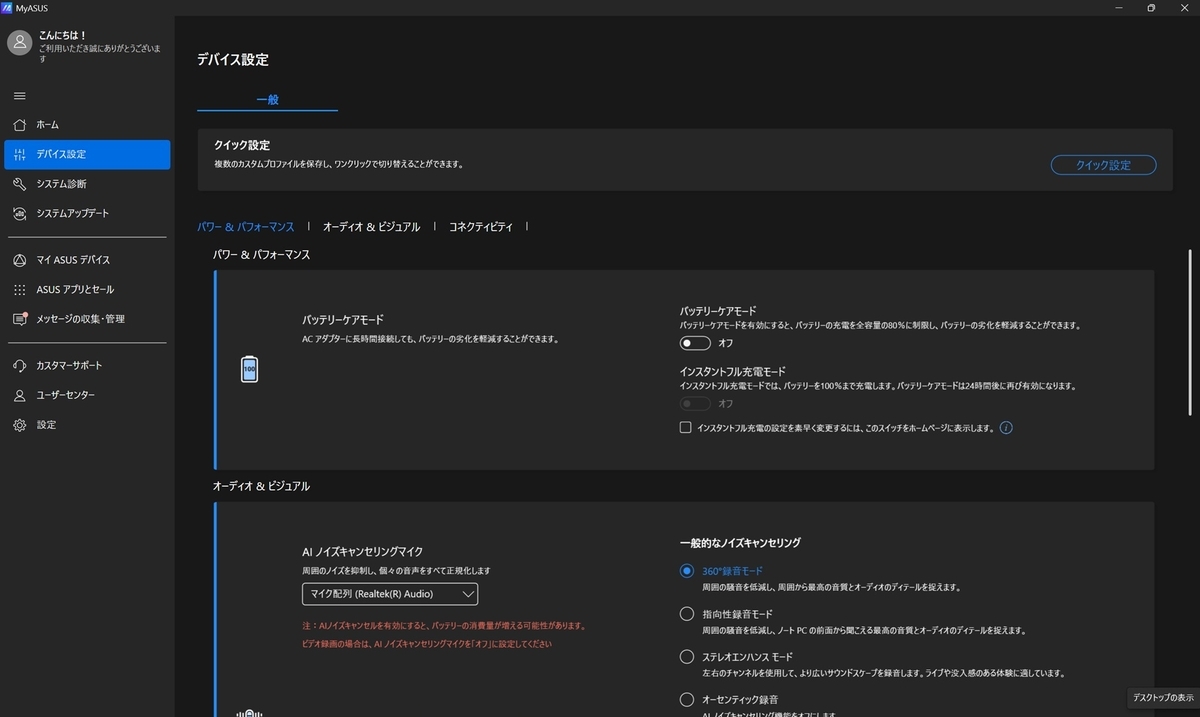This screenshot has width=1200, height=717.
Task: Open the マイク配列 (Realtek(R) Audio) dropdown
Action: [390, 594]
